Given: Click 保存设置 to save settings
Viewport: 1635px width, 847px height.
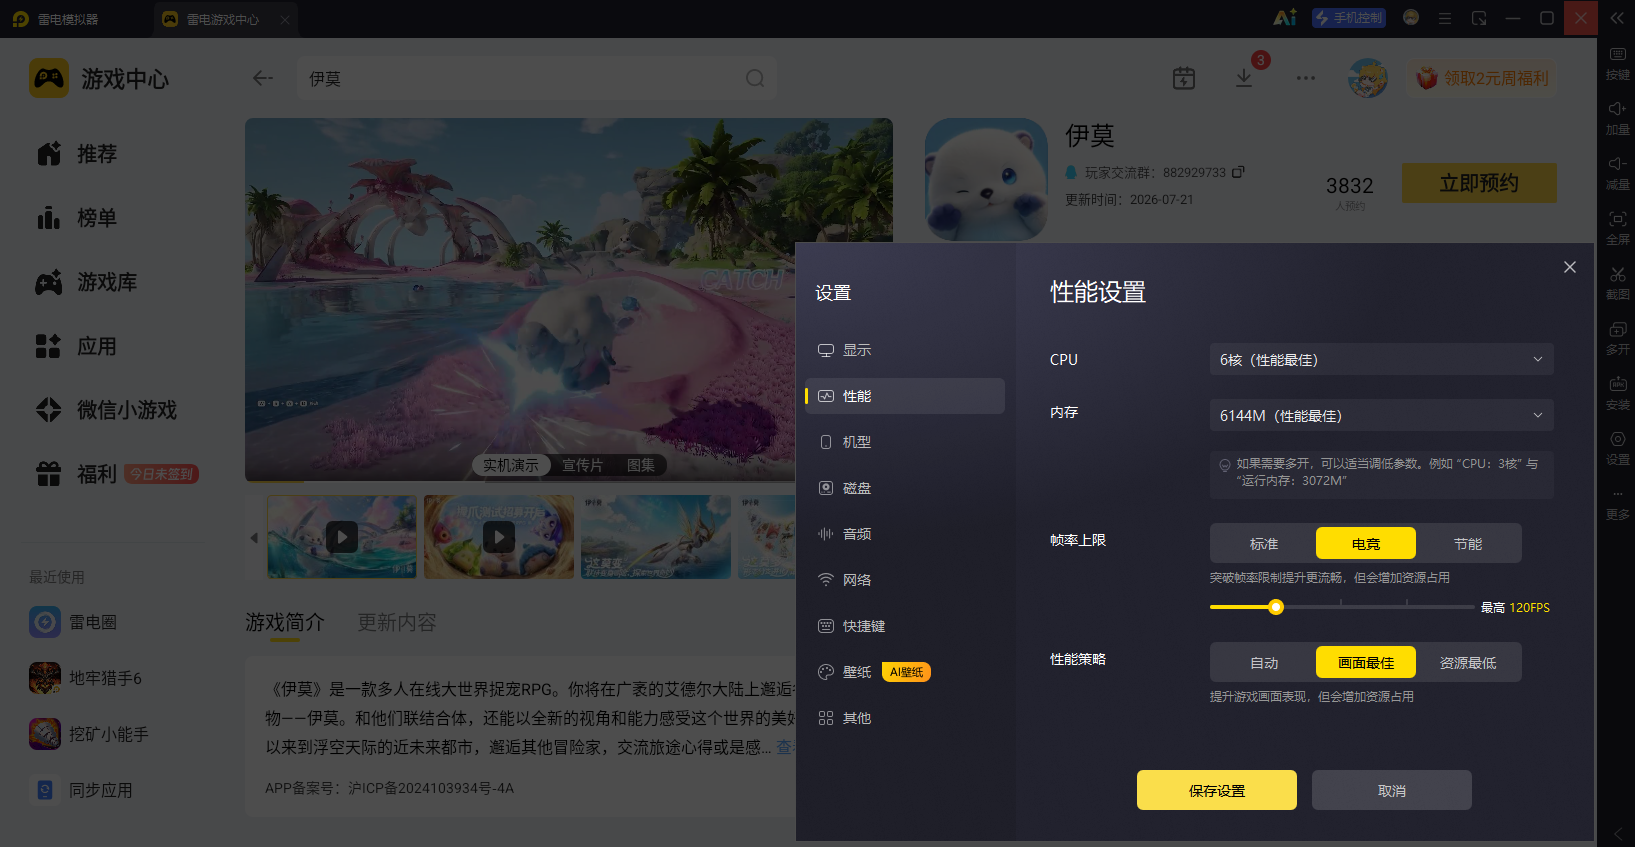Looking at the screenshot, I should point(1217,790).
